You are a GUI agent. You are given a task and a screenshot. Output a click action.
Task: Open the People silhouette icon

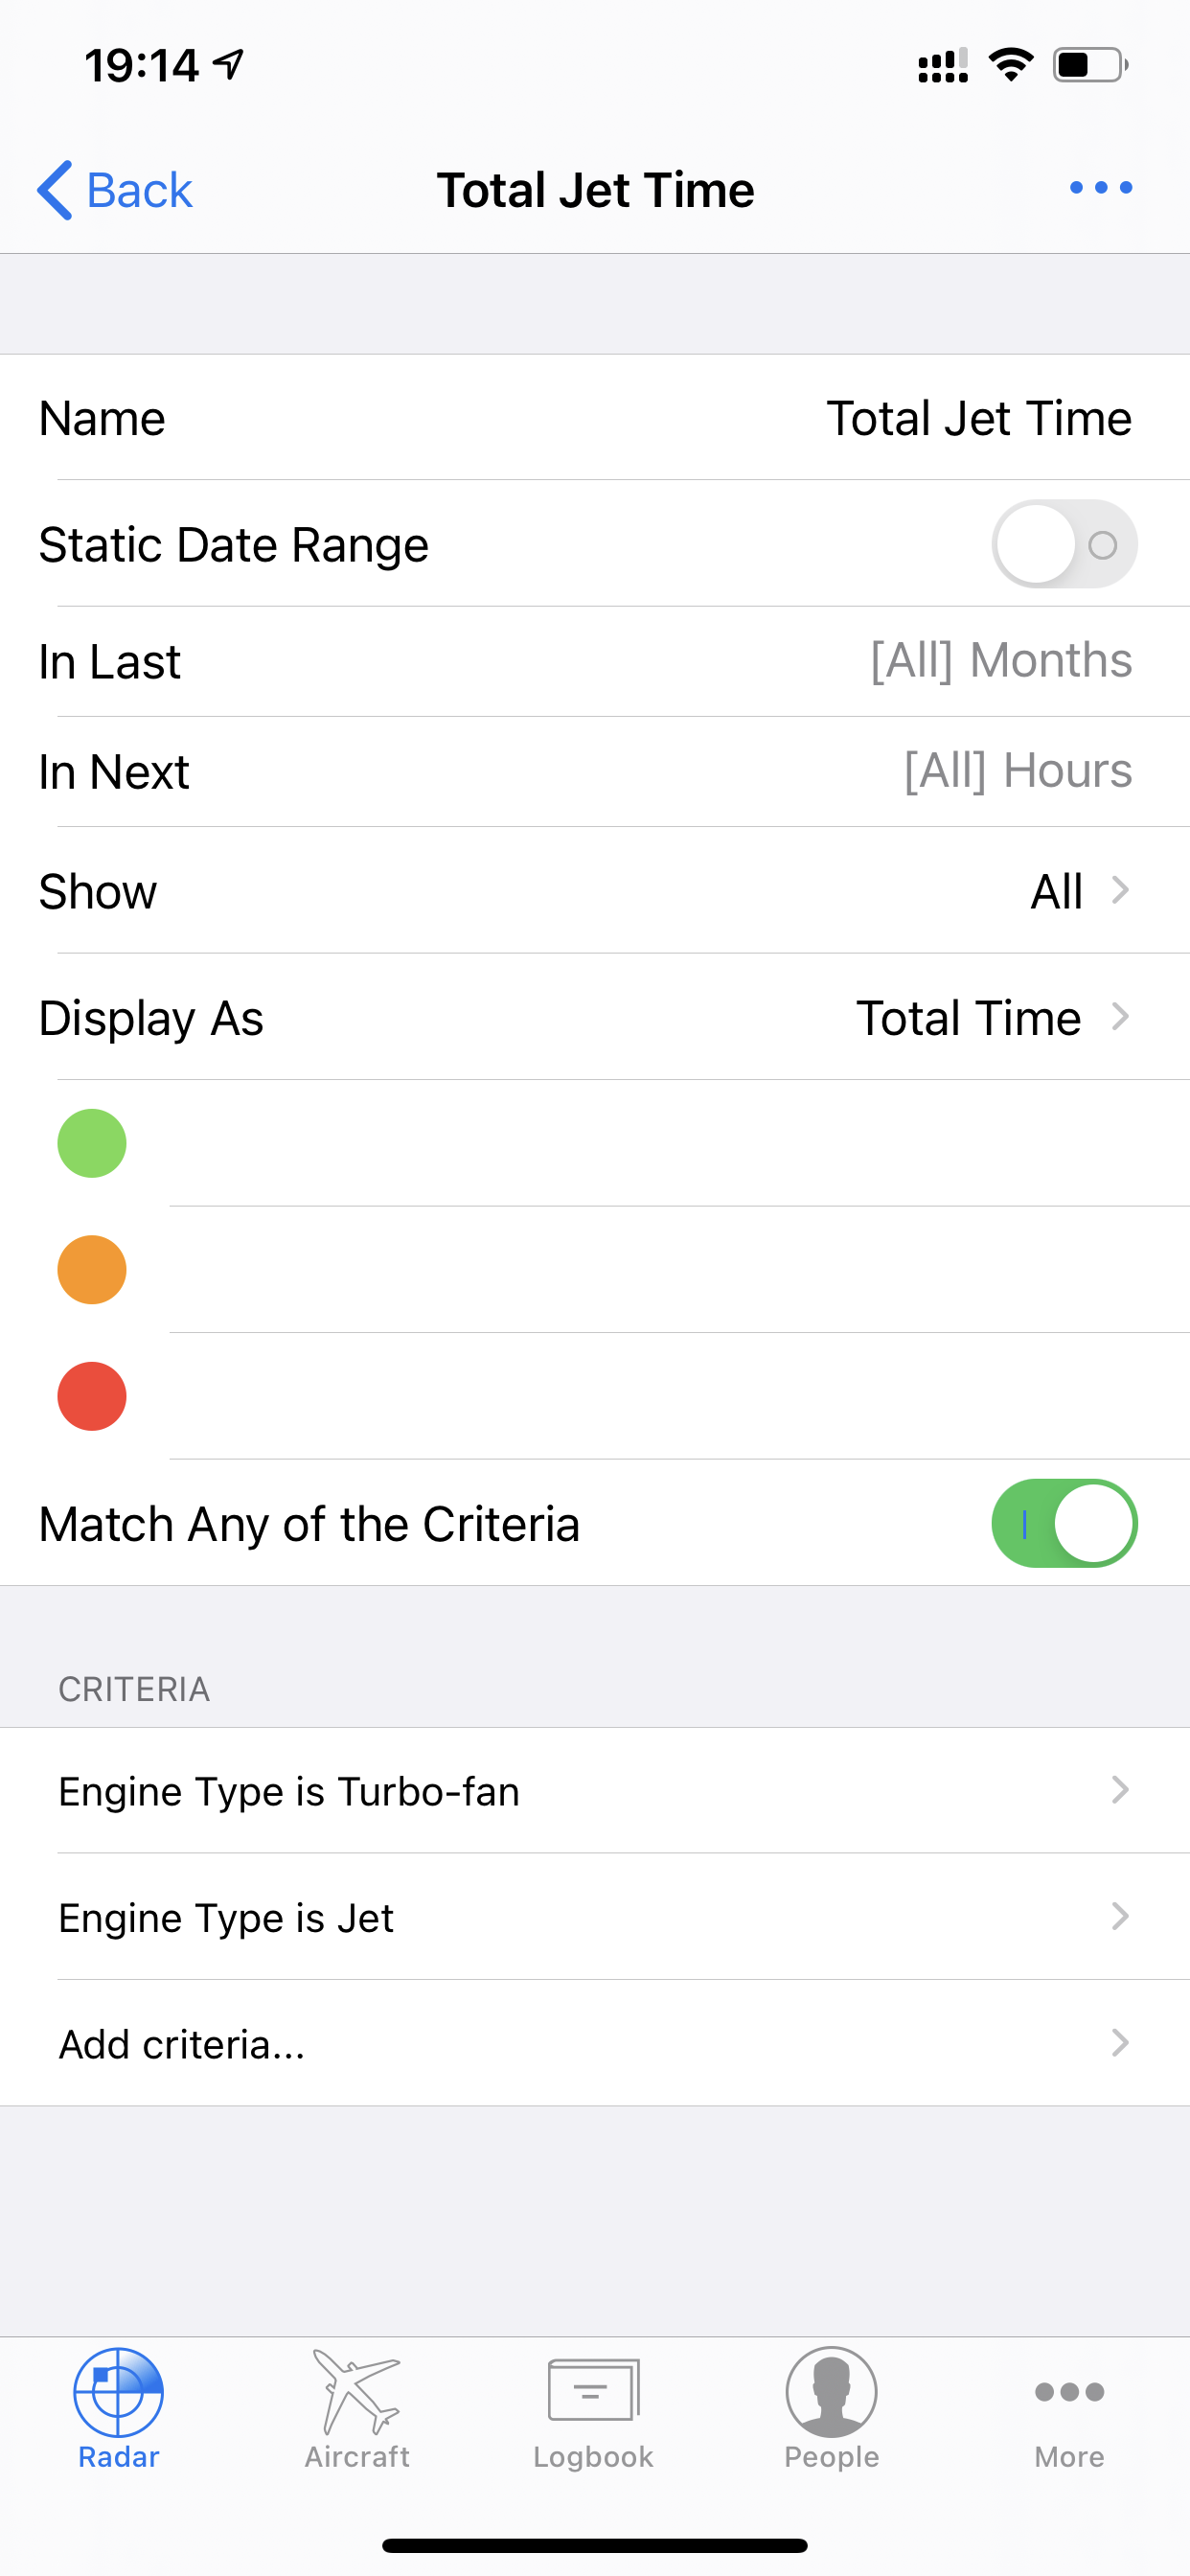[831, 2392]
